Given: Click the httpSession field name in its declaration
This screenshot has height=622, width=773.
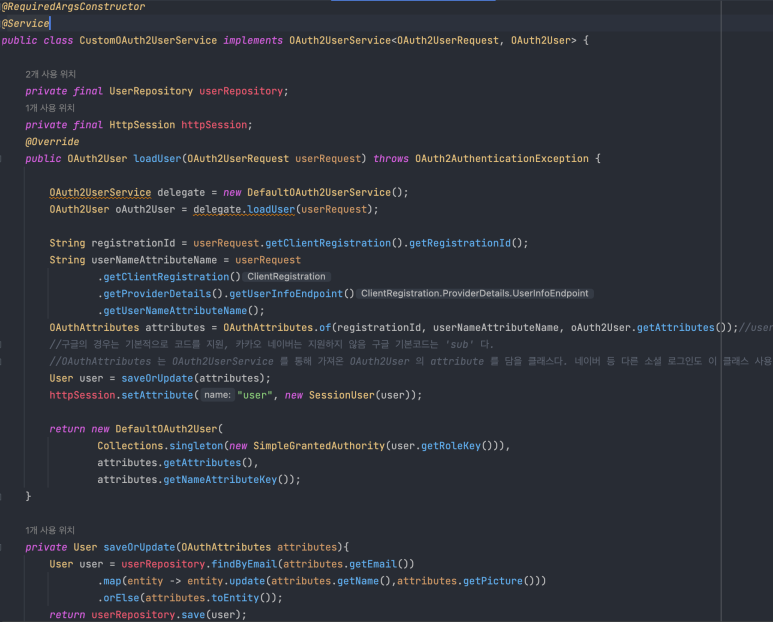Looking at the screenshot, I should 214,125.
